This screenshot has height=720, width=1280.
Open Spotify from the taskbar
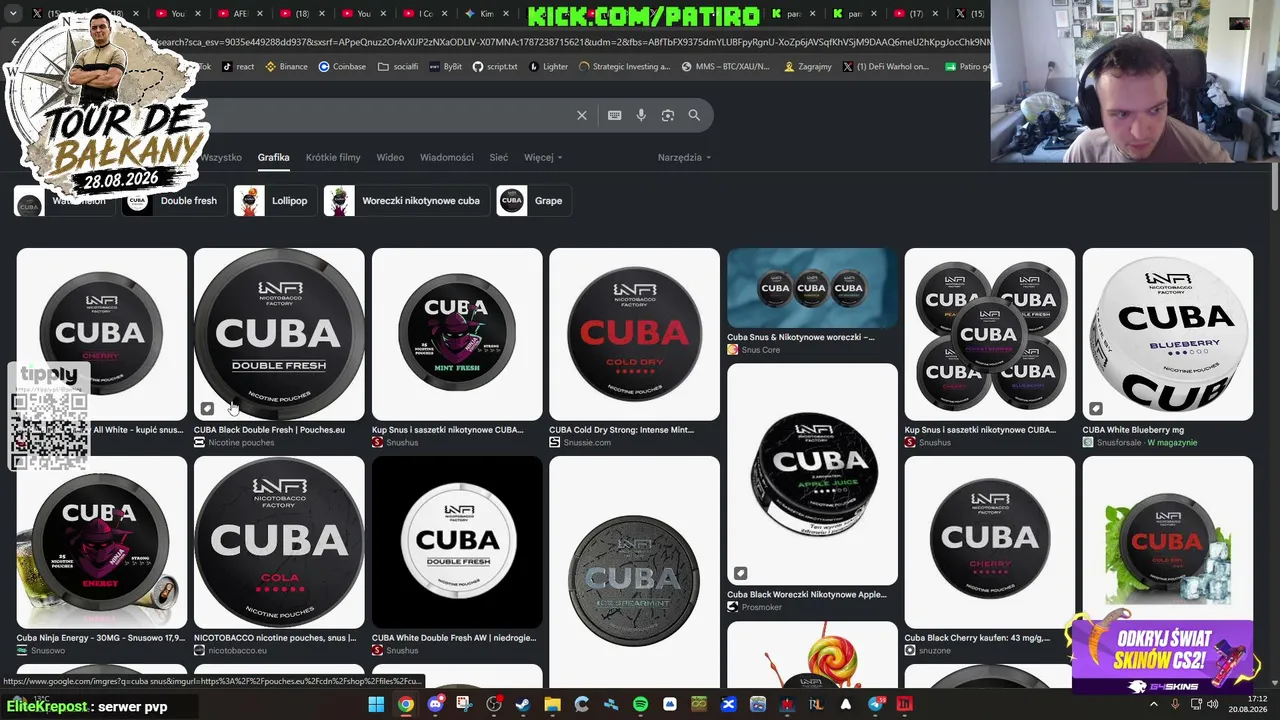[641, 705]
